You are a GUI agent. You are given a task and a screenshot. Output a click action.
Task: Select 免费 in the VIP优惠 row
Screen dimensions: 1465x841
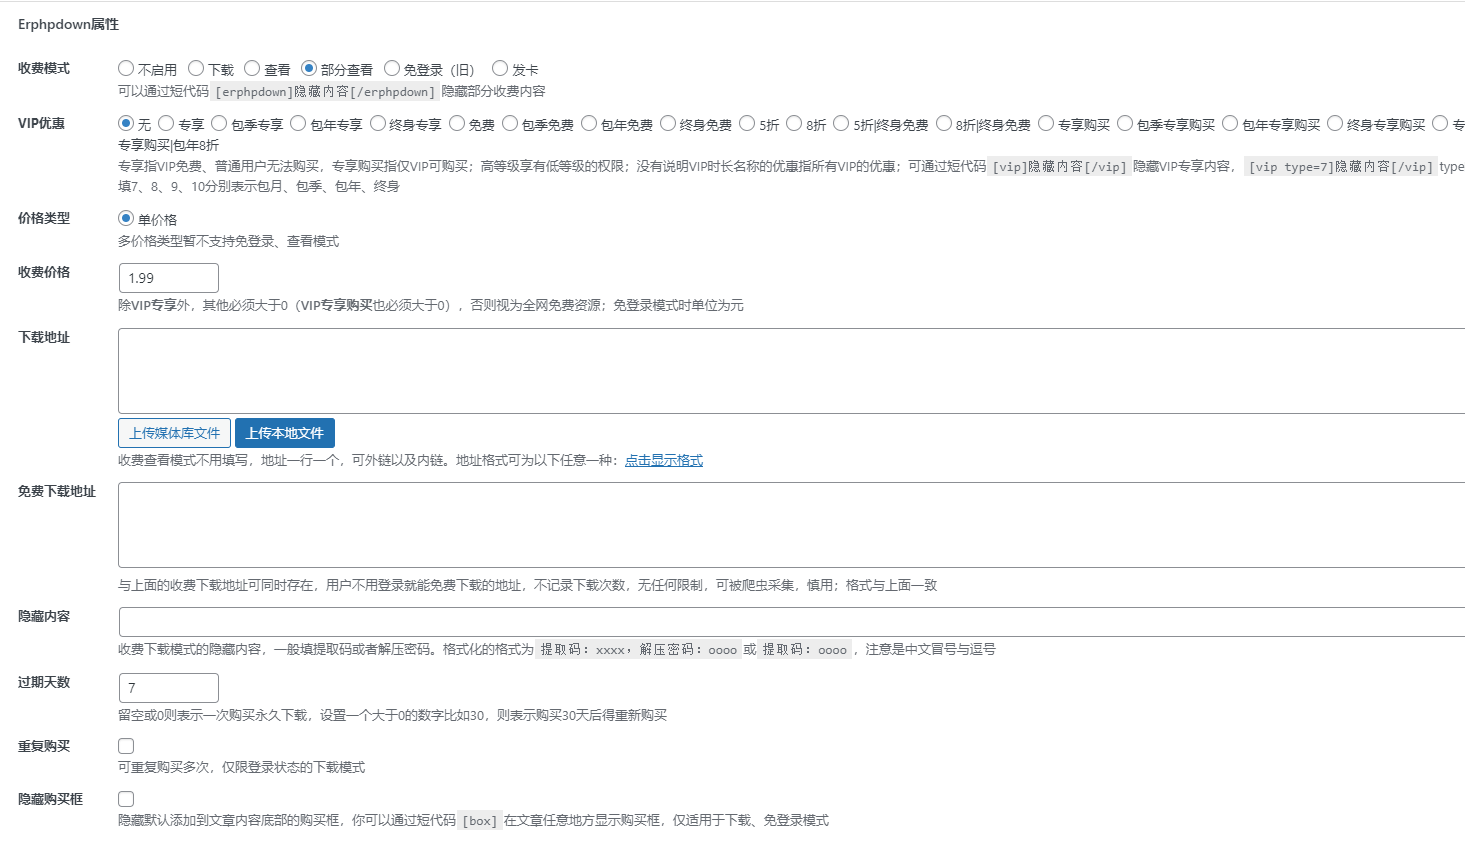(456, 124)
